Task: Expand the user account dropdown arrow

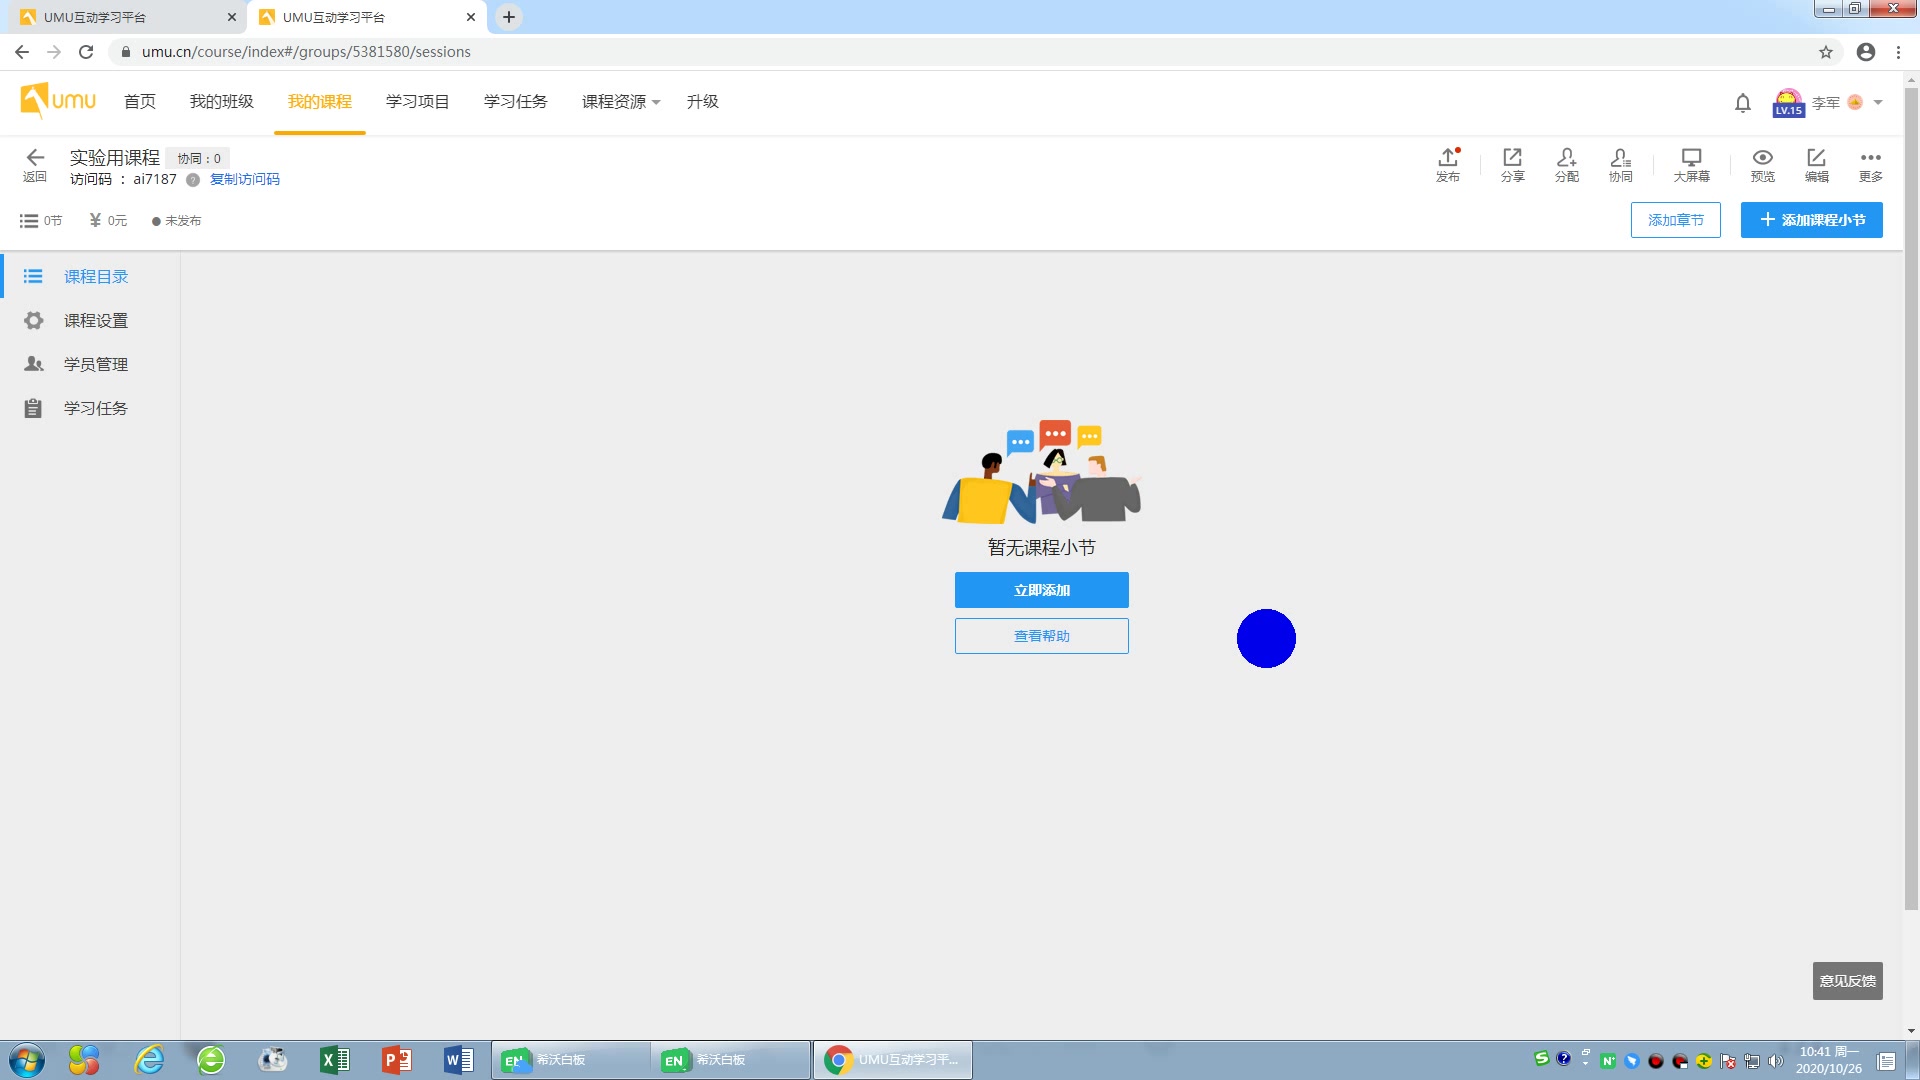Action: tap(1878, 102)
